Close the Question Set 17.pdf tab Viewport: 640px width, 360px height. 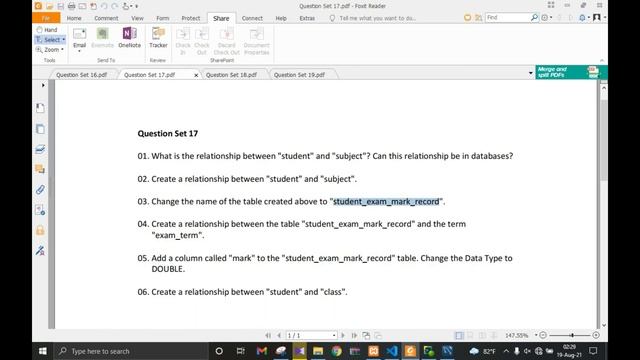pos(196,75)
